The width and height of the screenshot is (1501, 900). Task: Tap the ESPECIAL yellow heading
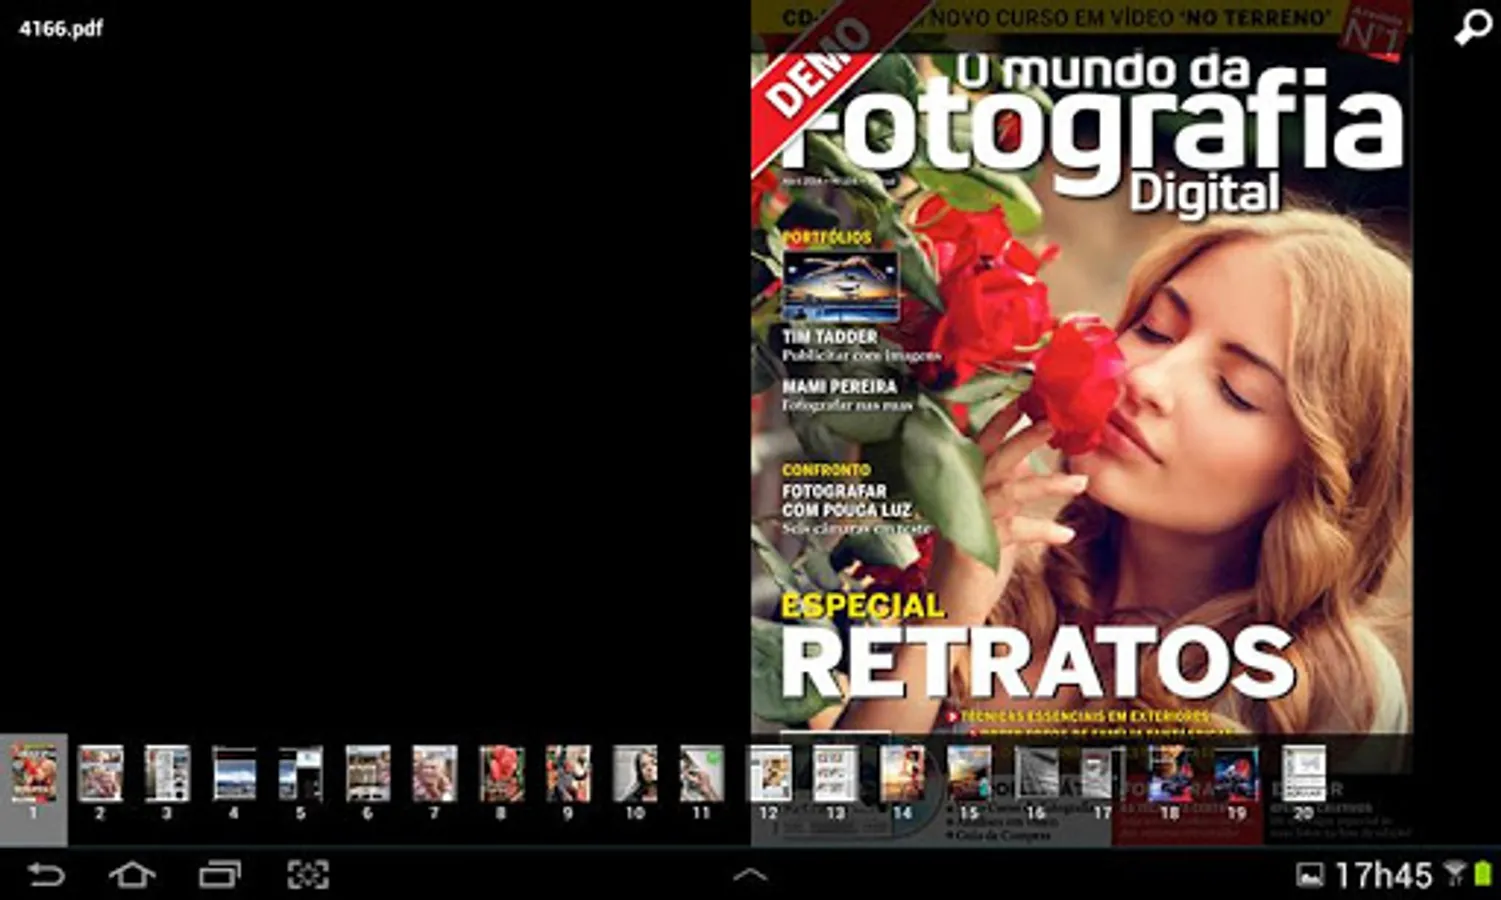863,606
